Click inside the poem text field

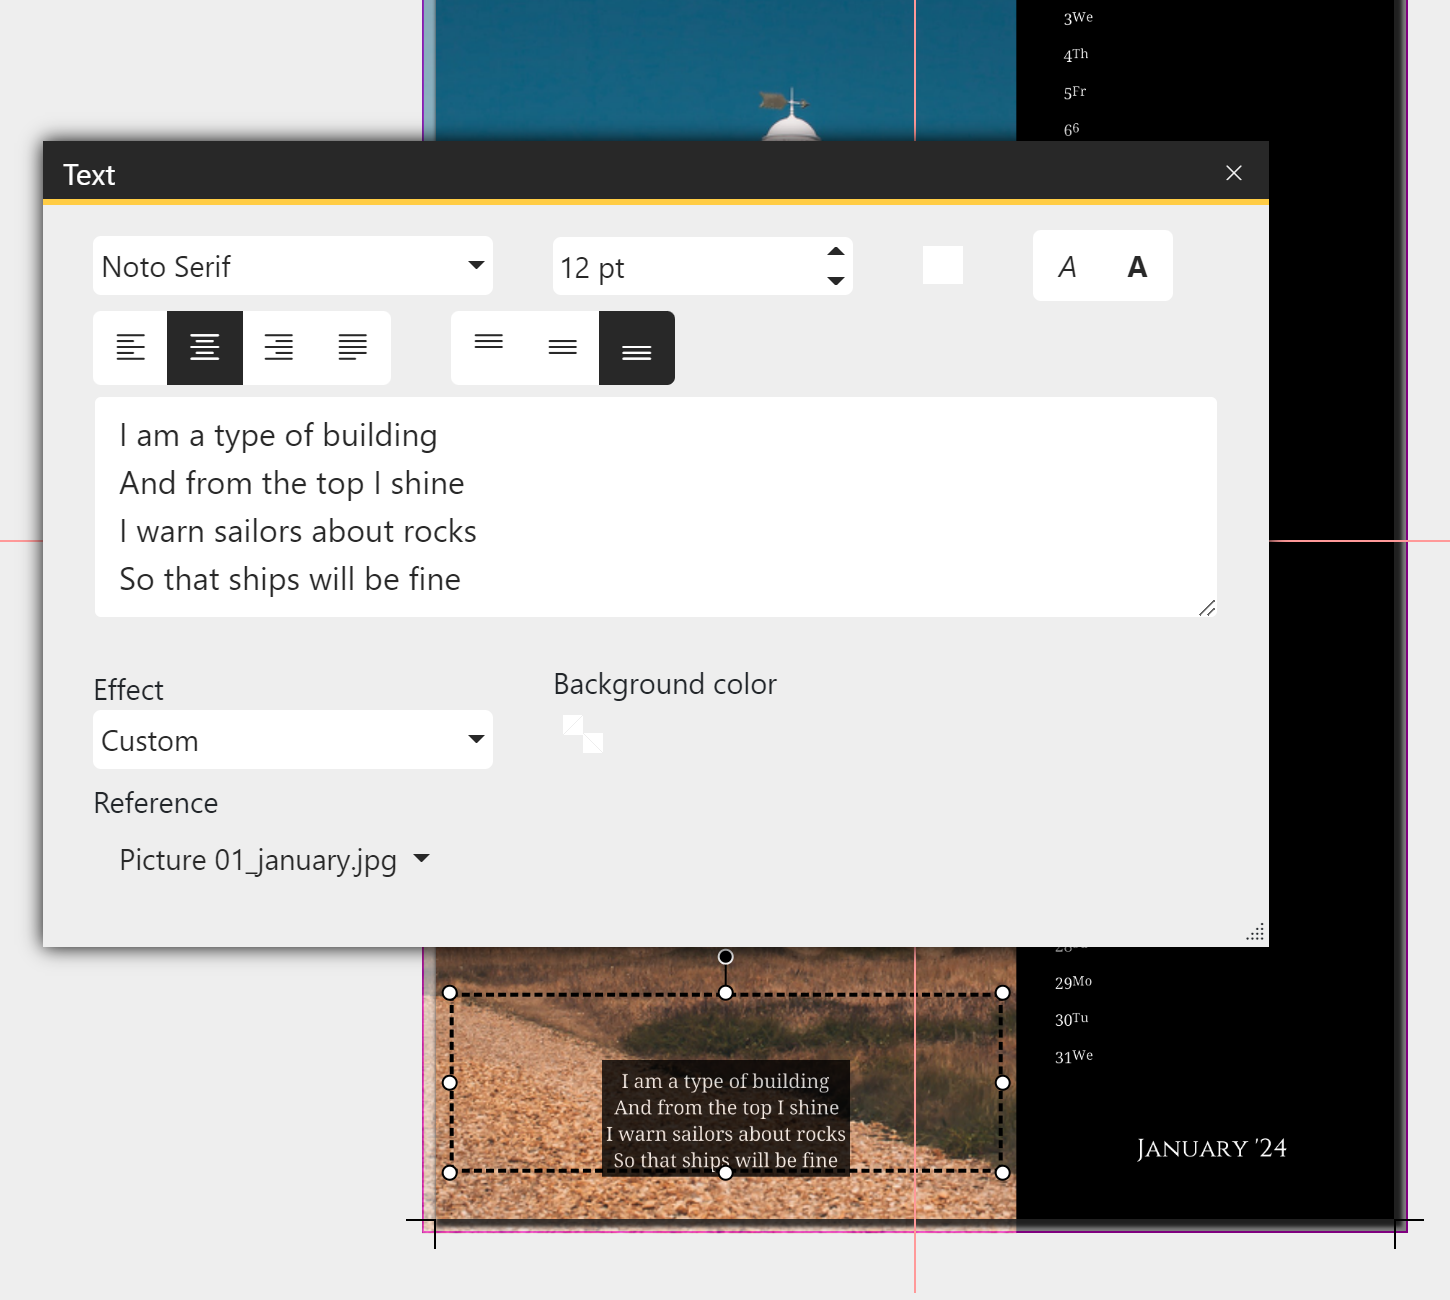click(x=655, y=505)
